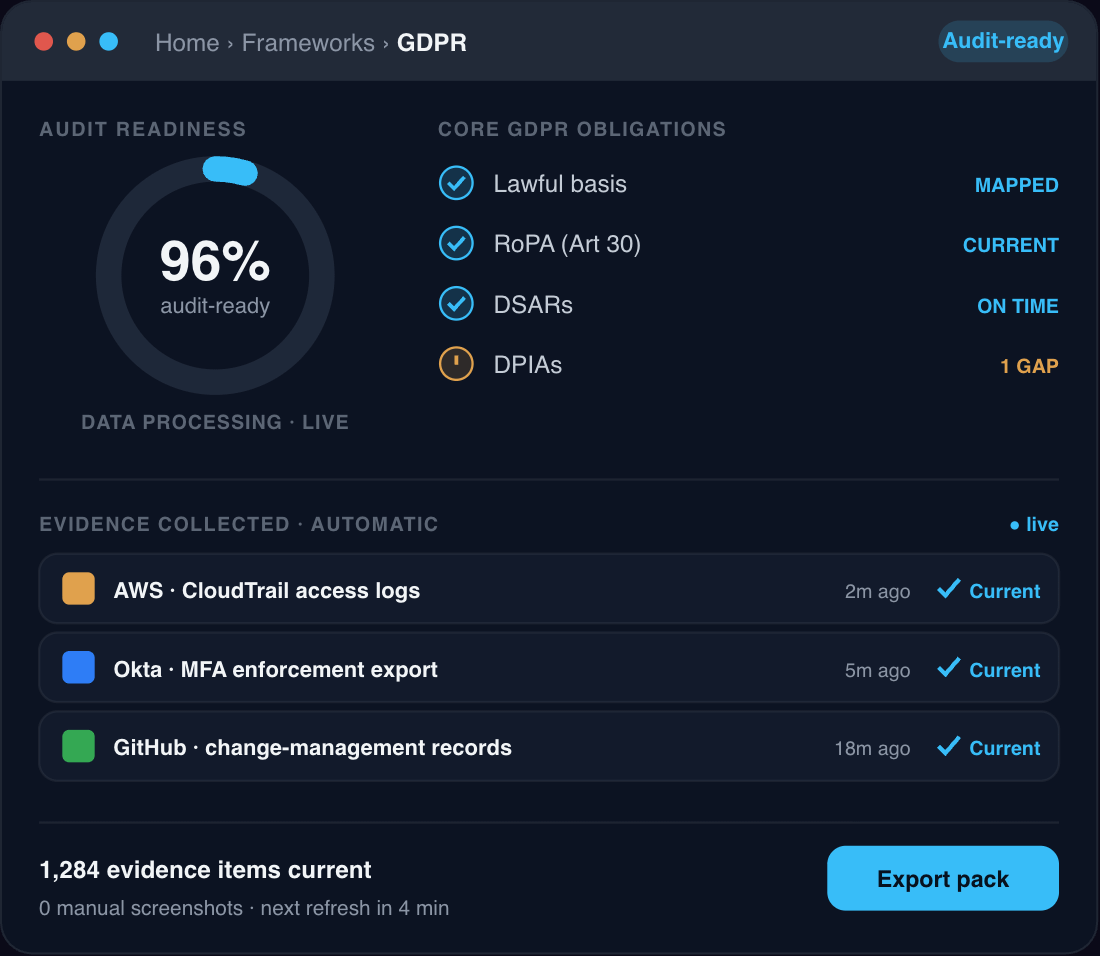Screen dimensions: 1100x956
Task: Click the 5m ago timestamp
Action: click(x=877, y=670)
